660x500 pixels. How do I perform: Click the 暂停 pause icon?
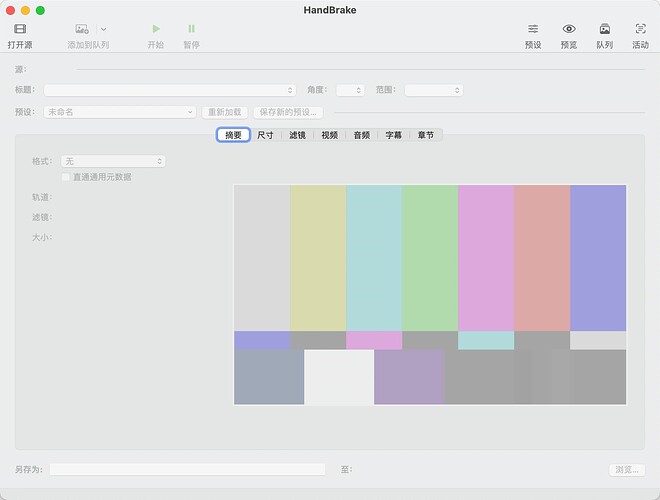(192, 29)
